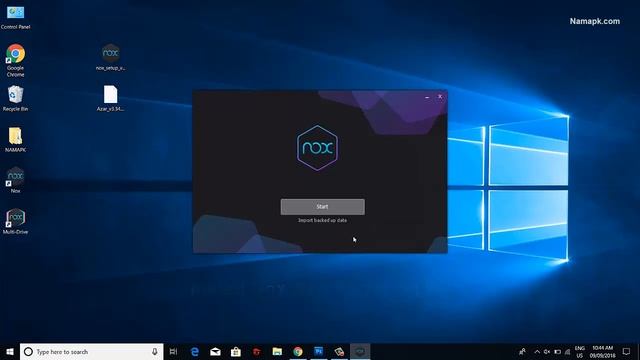Open the Mail app from taskbar
640x360 pixels.
click(x=216, y=351)
